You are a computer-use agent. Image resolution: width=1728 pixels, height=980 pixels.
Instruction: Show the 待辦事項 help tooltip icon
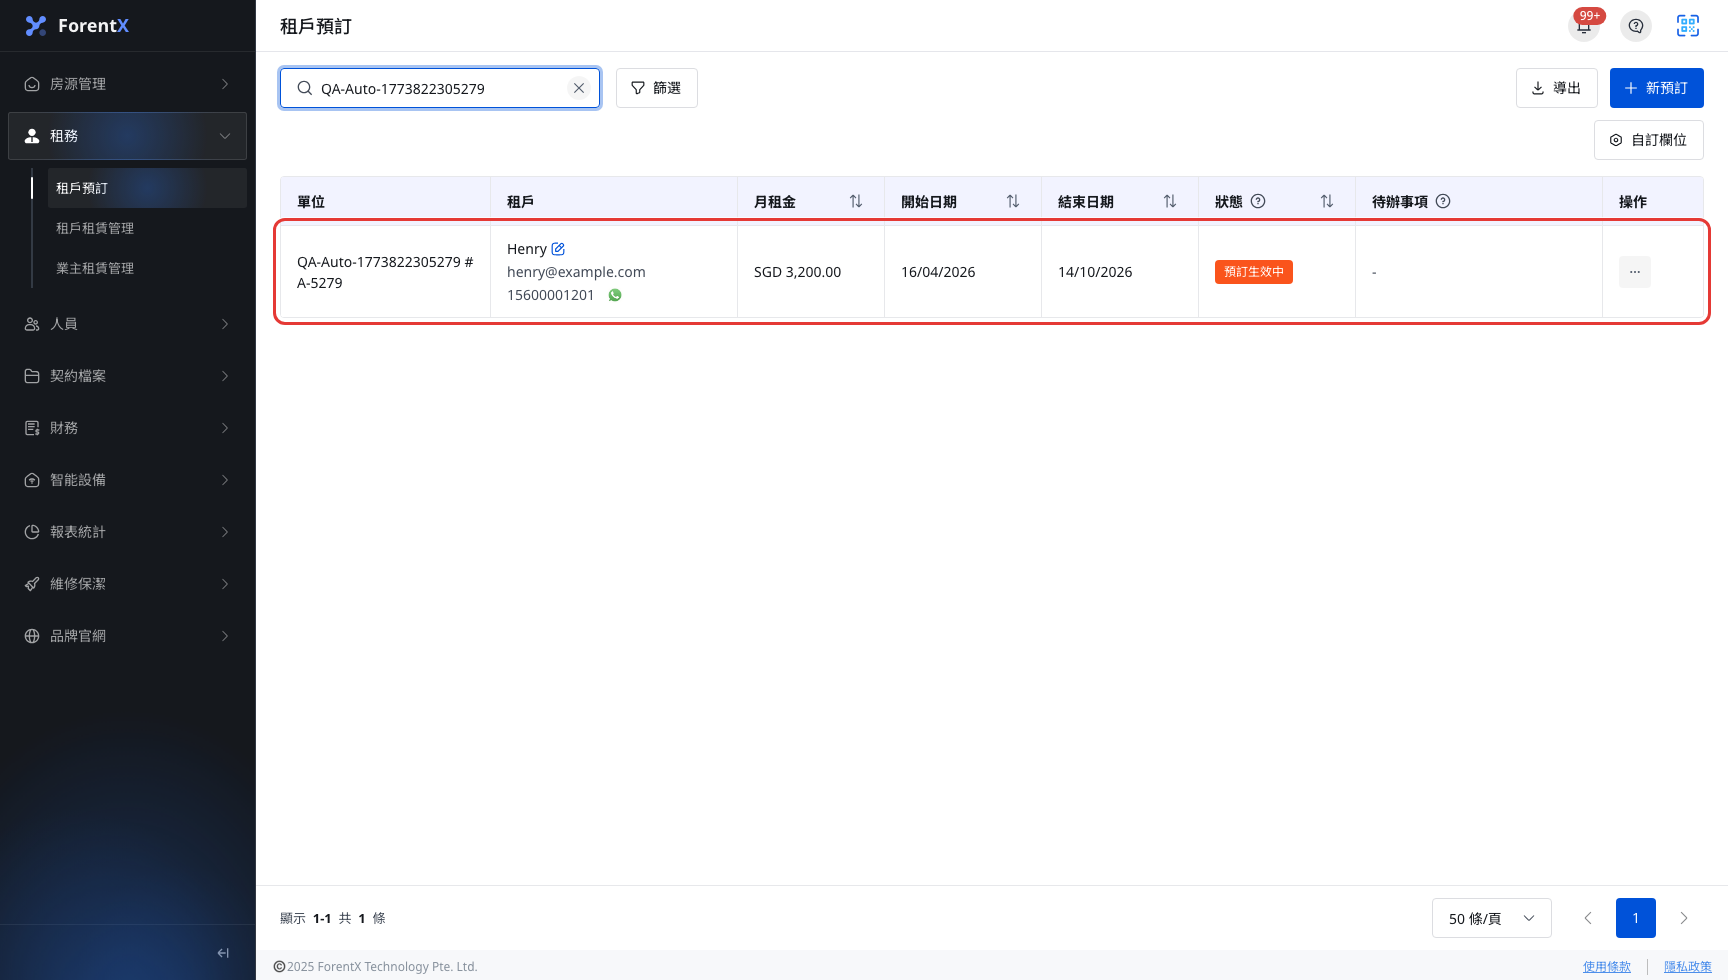coord(1443,201)
